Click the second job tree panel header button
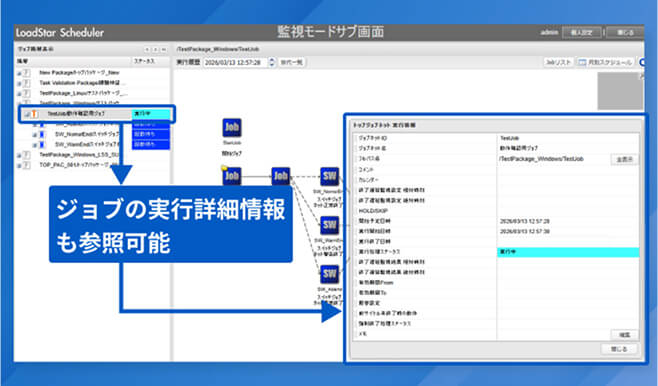The height and width of the screenshot is (386, 658). (x=155, y=50)
